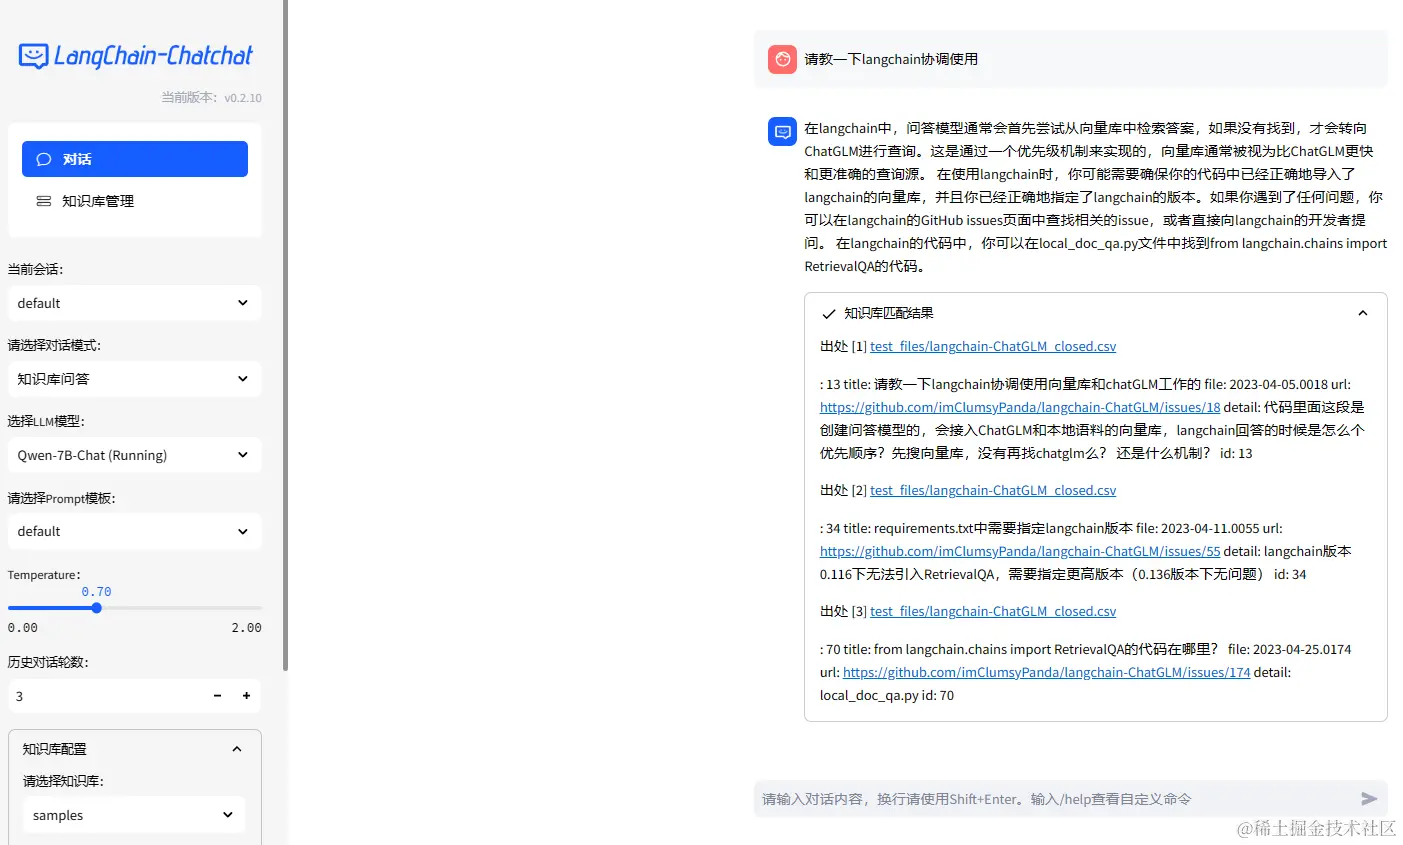Open the 请选择对话模式 dropdown showing 知识库问答
Screen dimensions: 1403x845
point(135,379)
